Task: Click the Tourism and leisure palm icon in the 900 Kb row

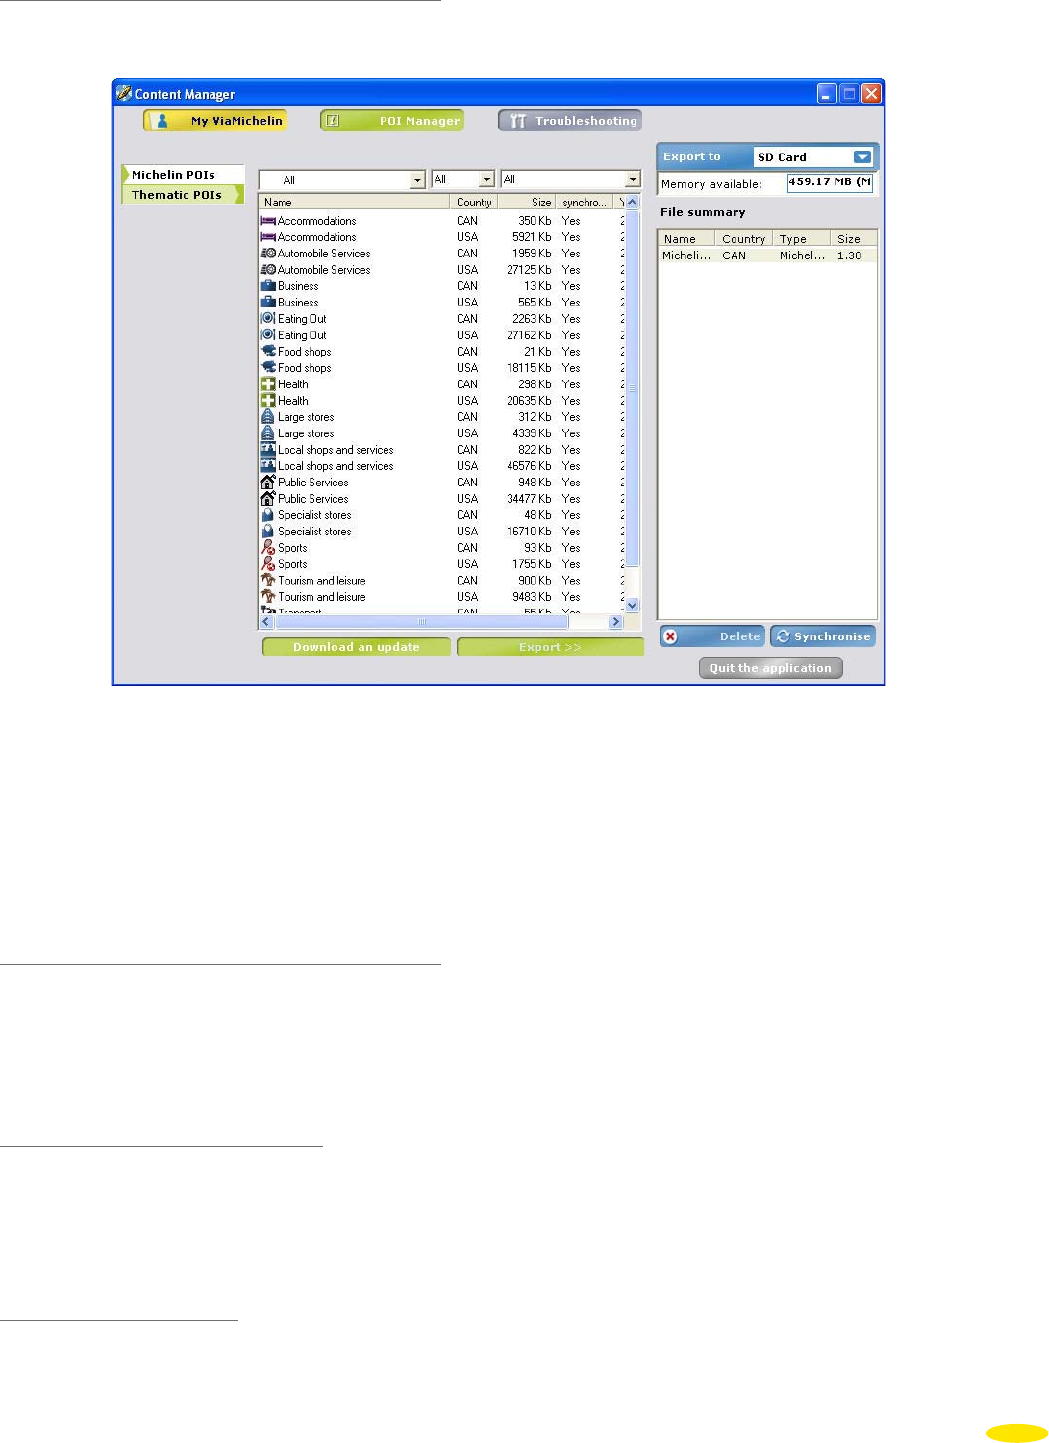Action: [268, 580]
